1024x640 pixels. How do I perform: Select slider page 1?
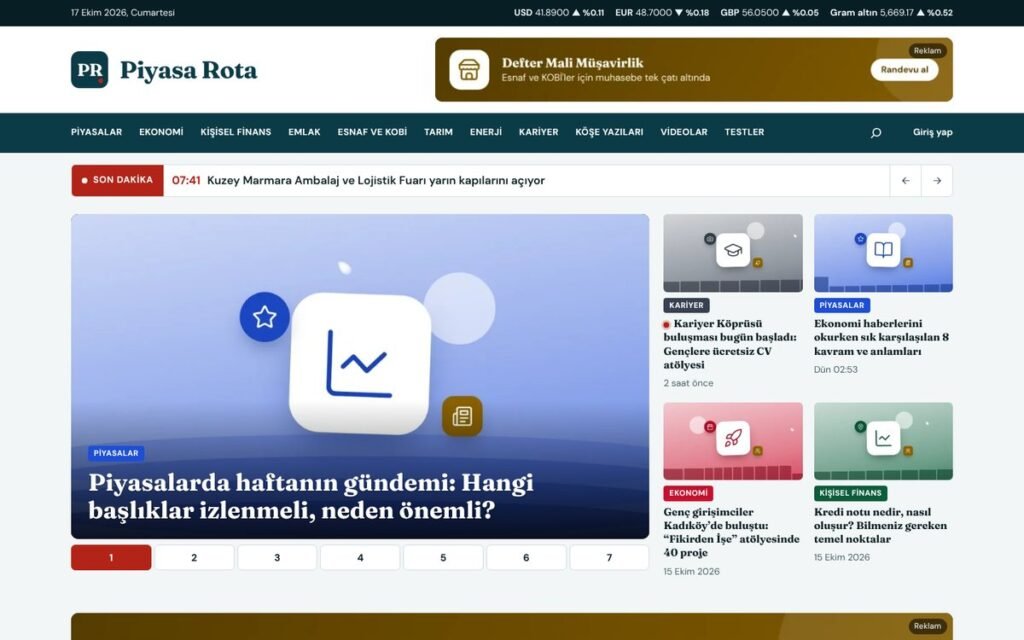111,558
